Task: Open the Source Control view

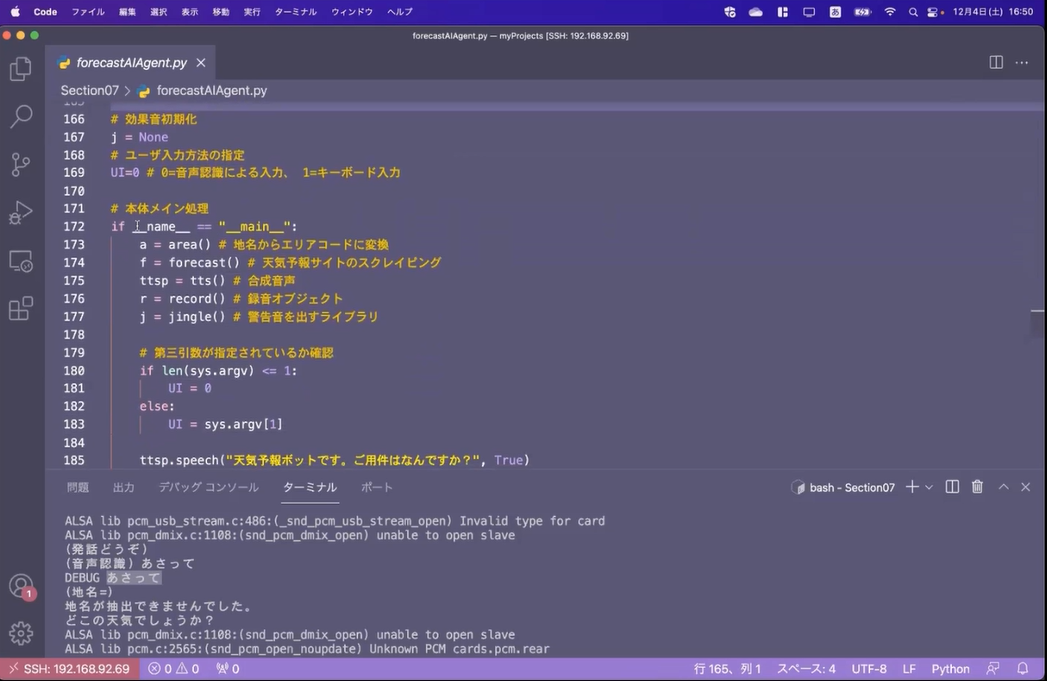Action: pyautogui.click(x=21, y=165)
